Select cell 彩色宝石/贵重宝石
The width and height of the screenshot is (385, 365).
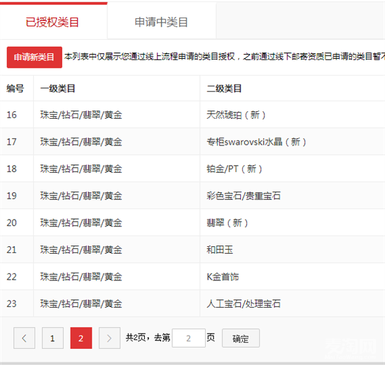pos(244,196)
